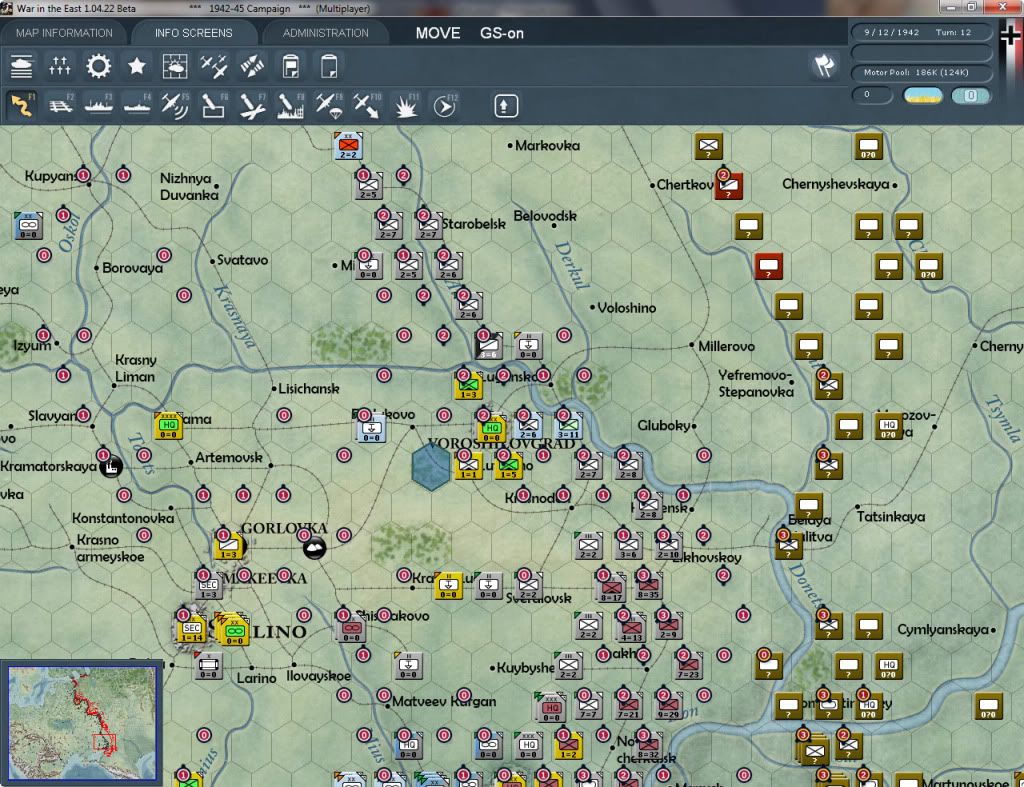Viewport: 1024px width, 787px height.
Task: Click the MOVE mode label
Action: [438, 33]
